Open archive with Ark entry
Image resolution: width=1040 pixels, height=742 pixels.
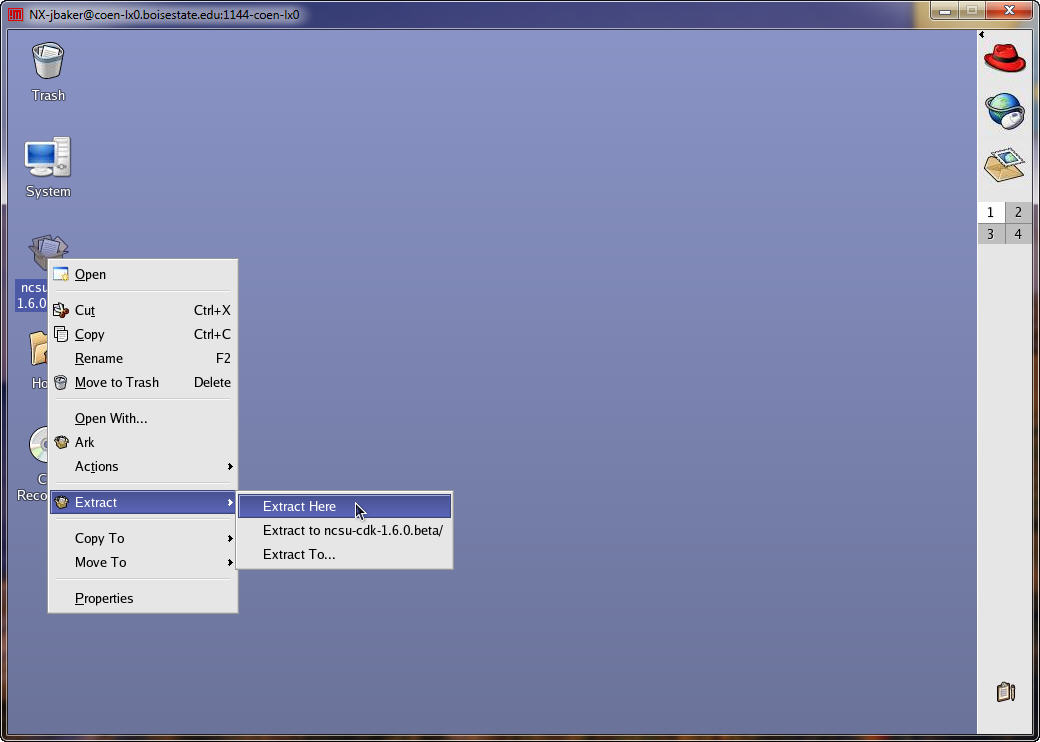tap(143, 442)
